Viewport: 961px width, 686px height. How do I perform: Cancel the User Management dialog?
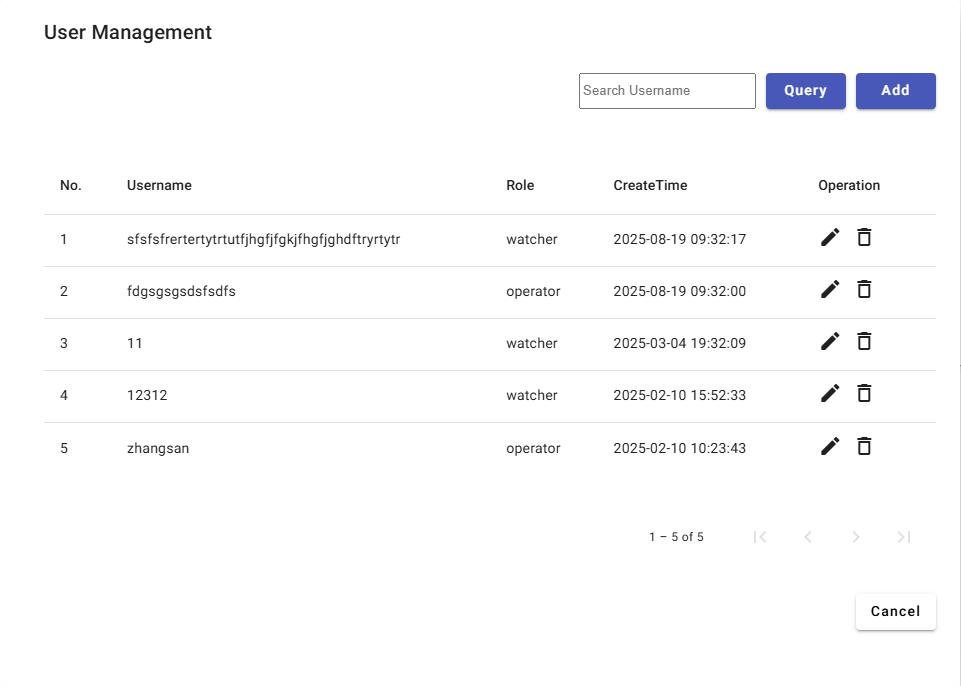(895, 611)
